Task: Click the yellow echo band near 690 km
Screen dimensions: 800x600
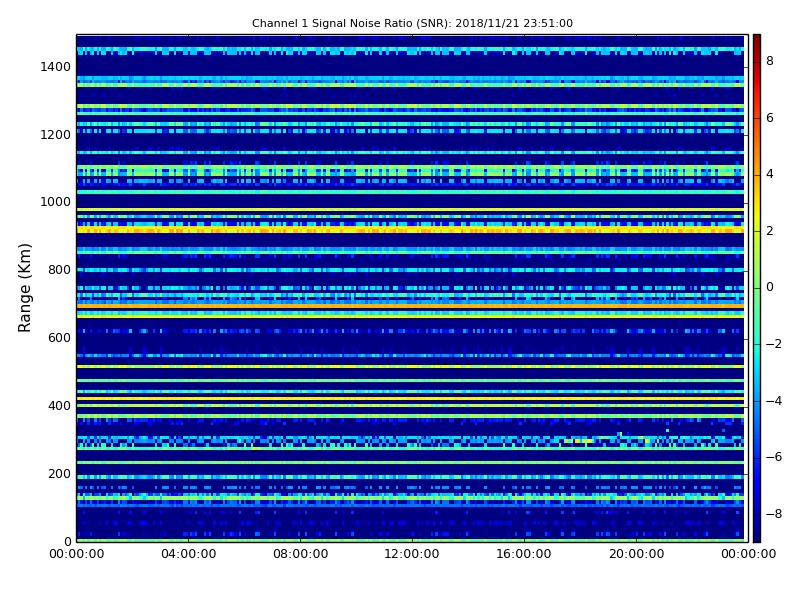Action: coord(410,306)
